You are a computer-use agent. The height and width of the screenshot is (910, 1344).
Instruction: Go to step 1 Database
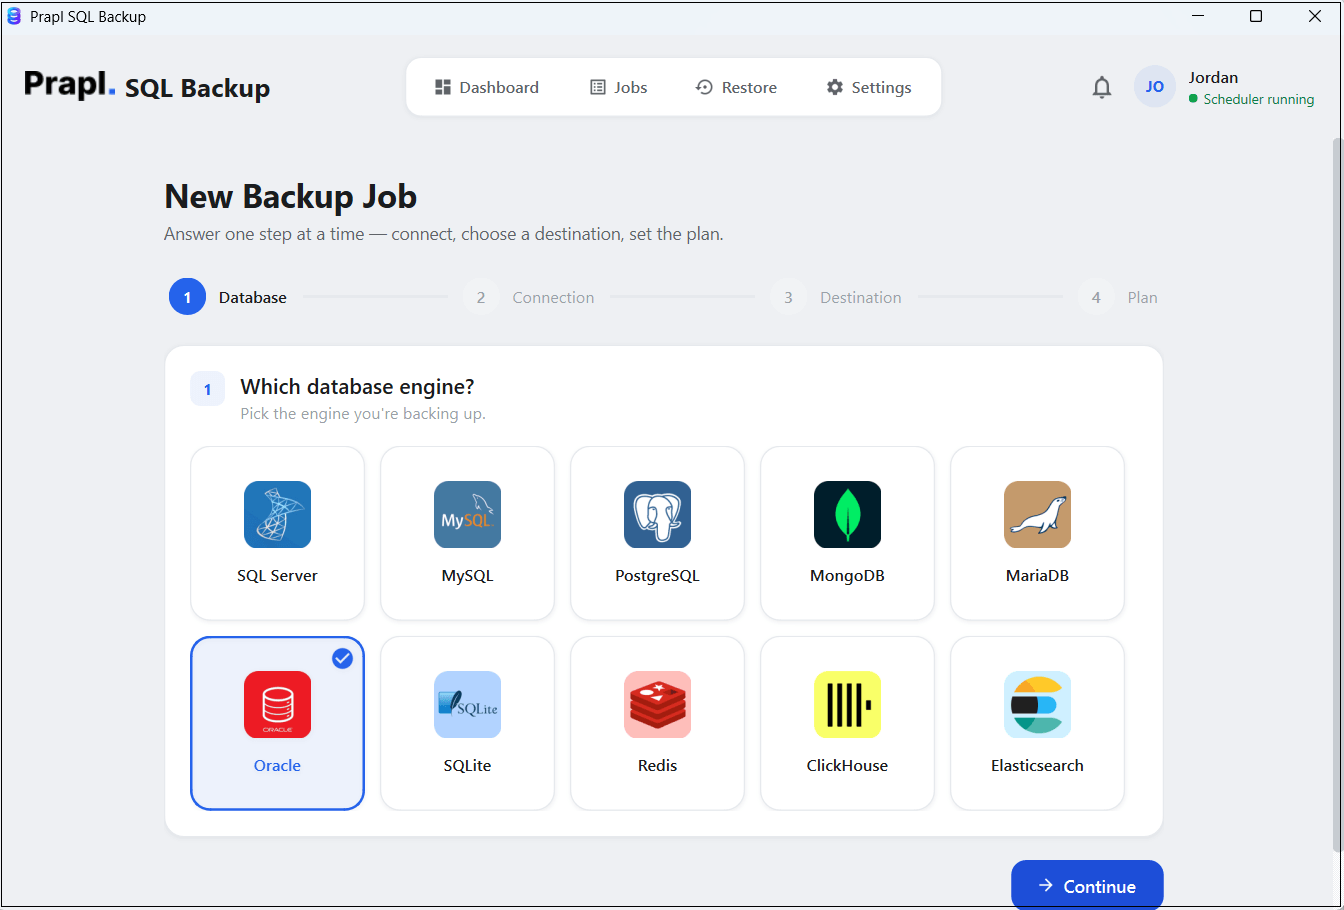coord(228,297)
